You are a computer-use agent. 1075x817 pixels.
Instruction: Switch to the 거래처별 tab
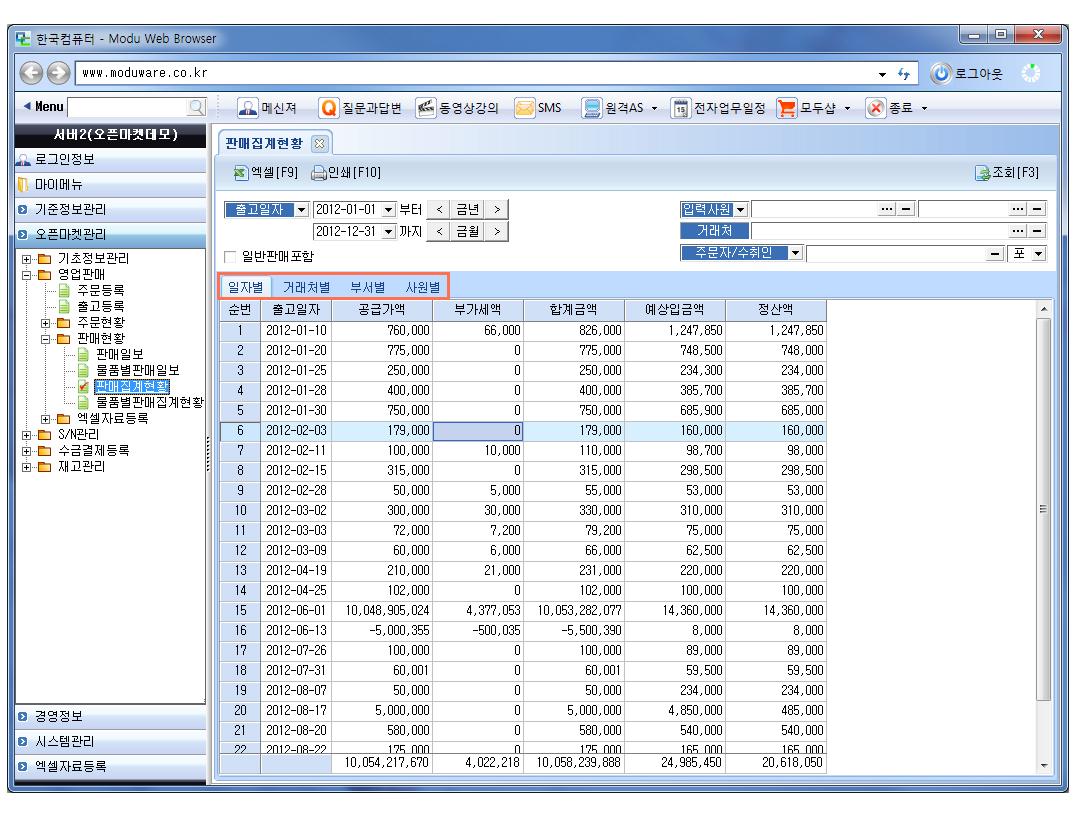[306, 286]
